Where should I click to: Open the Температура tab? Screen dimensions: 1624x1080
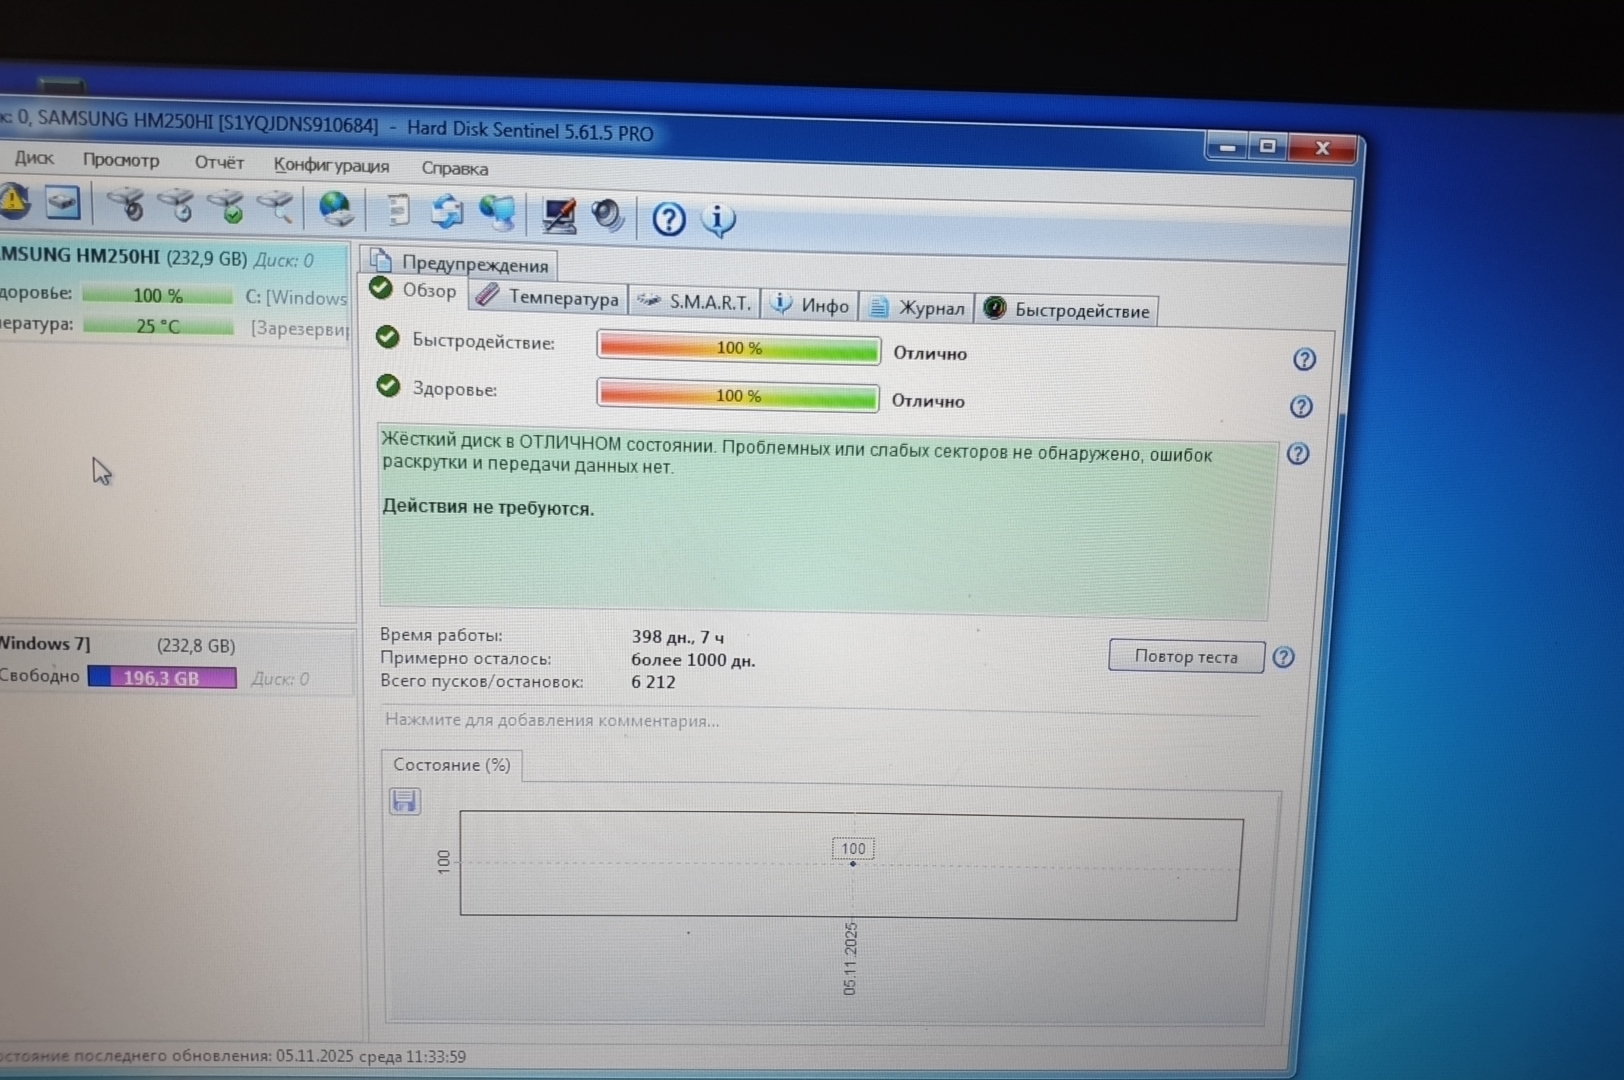(x=548, y=298)
